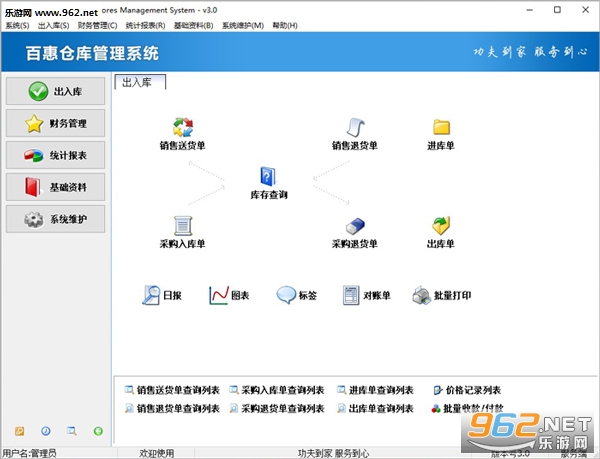Viewport: 600px width, 459px height.
Task: Open the 系统(S) menu
Action: 17,26
